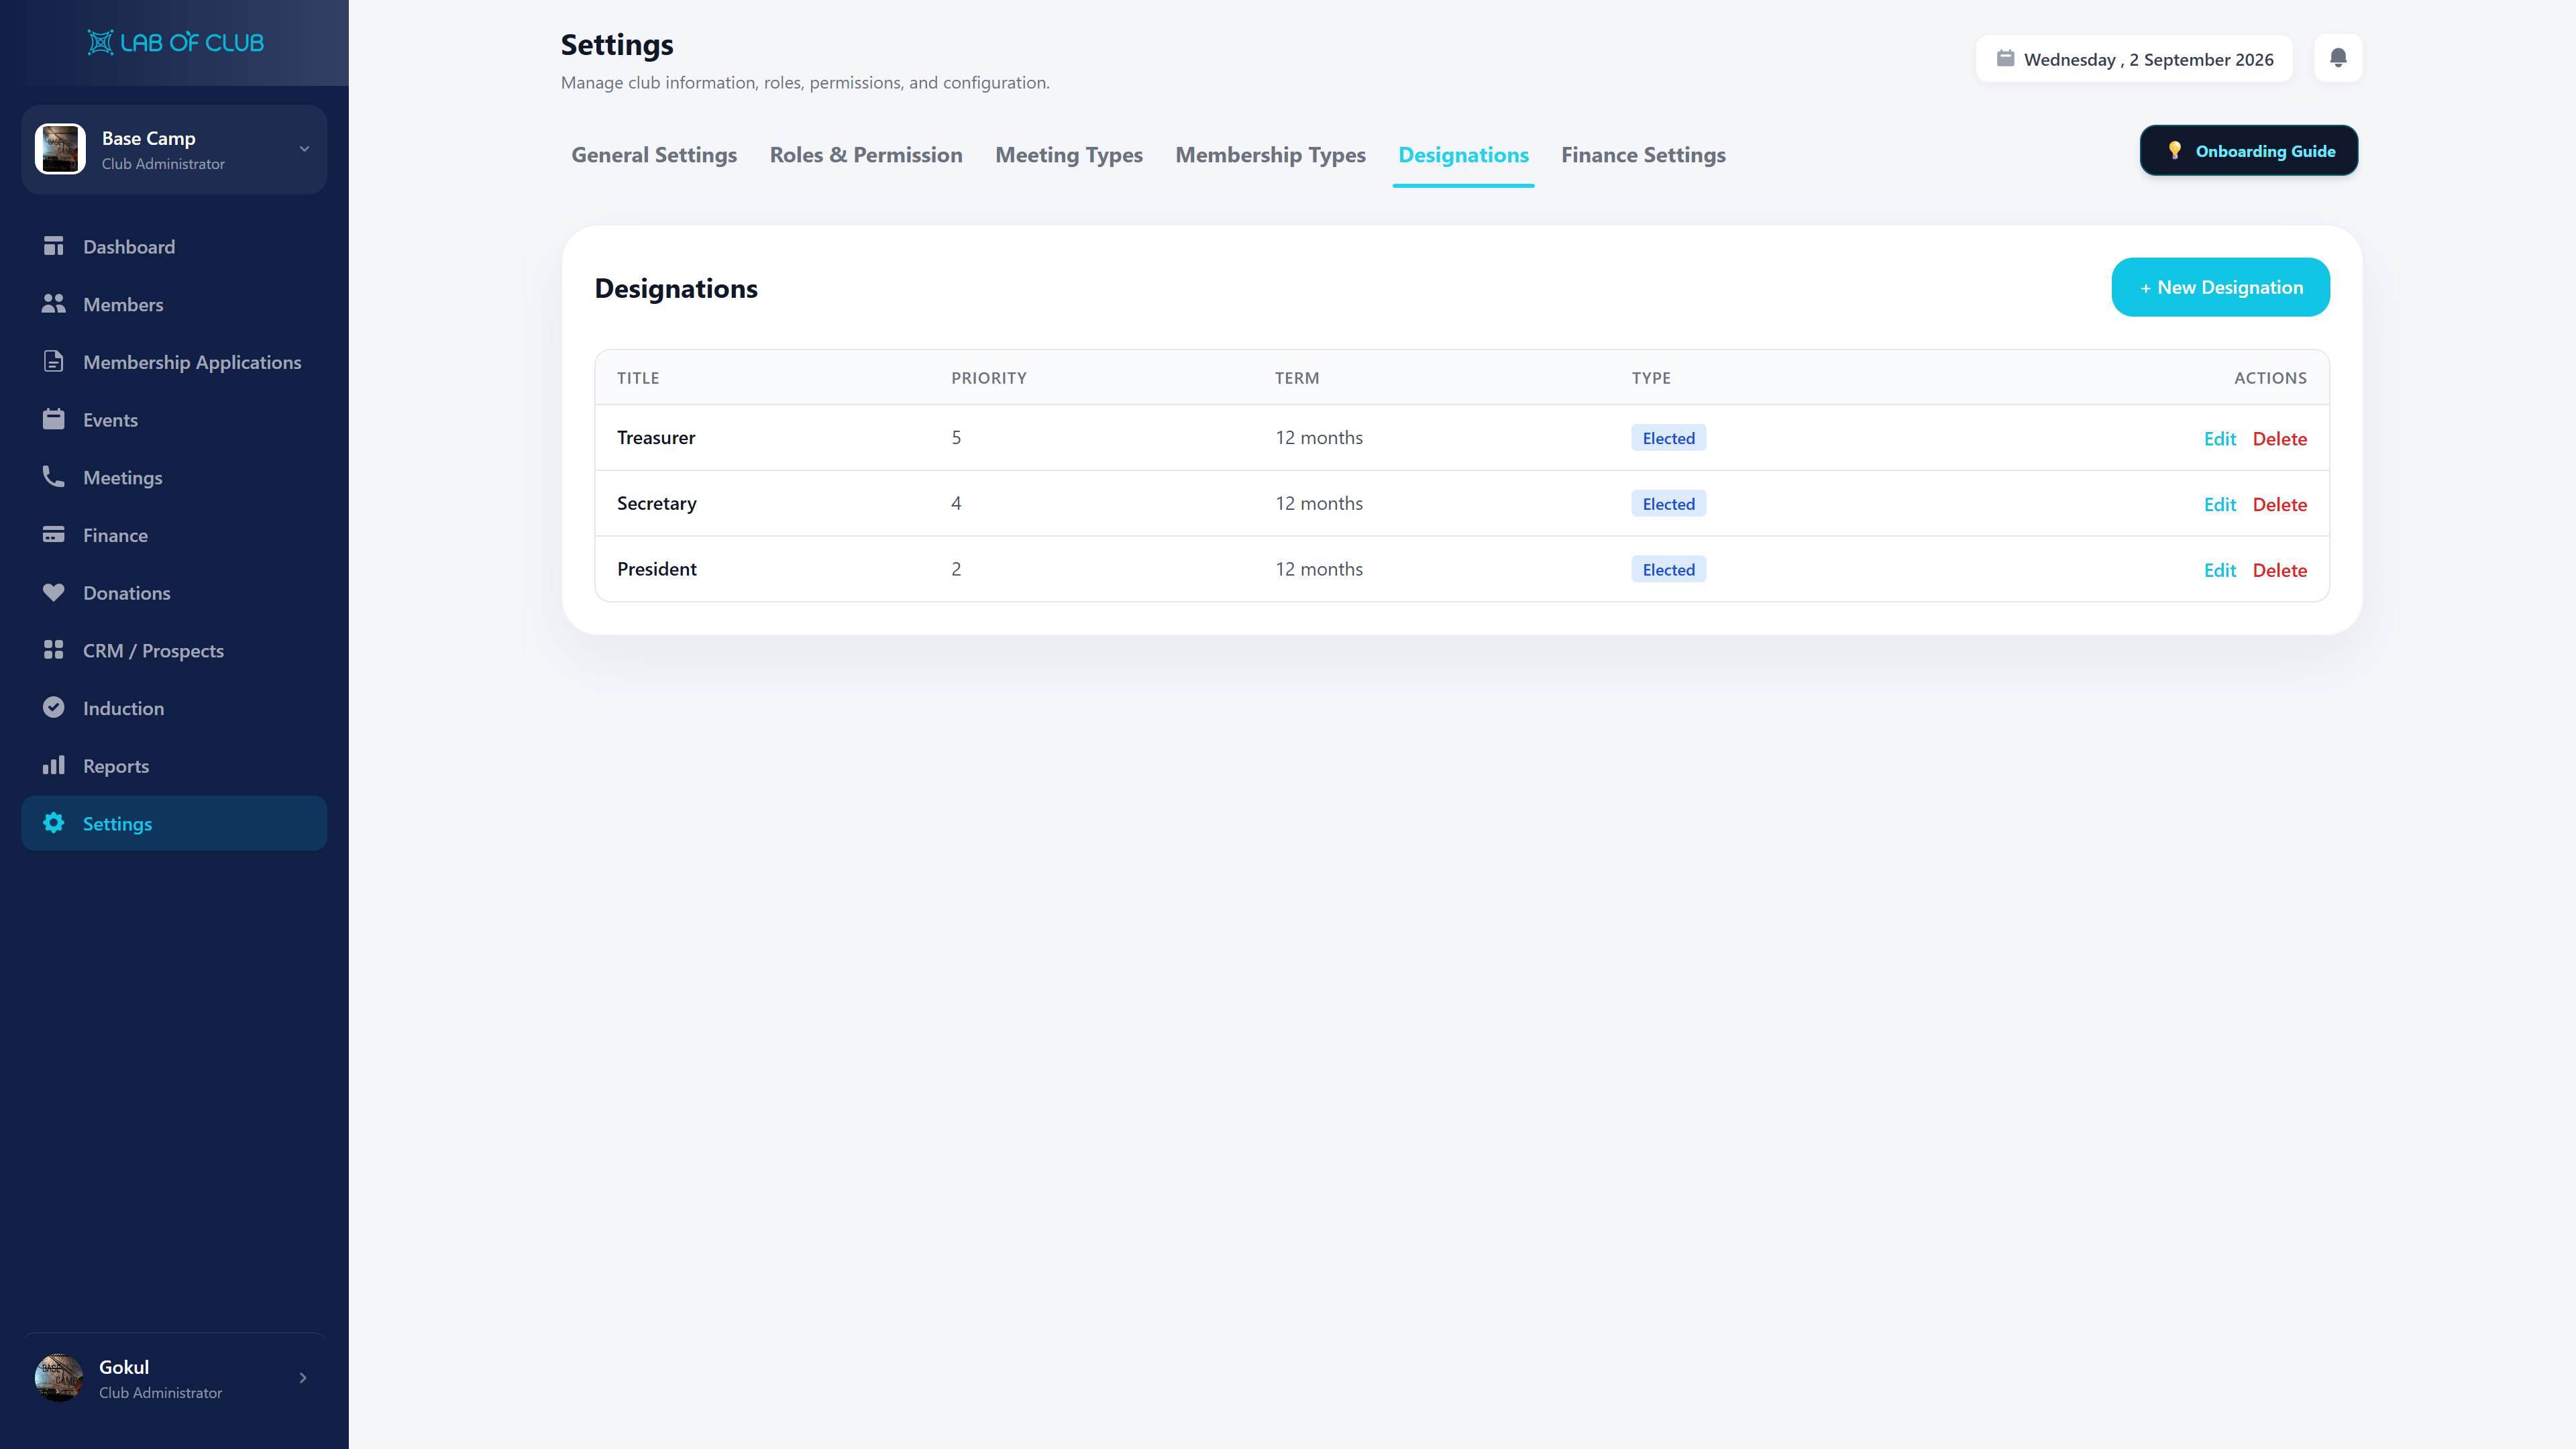Click the calendar icon beside the date

[2005, 59]
